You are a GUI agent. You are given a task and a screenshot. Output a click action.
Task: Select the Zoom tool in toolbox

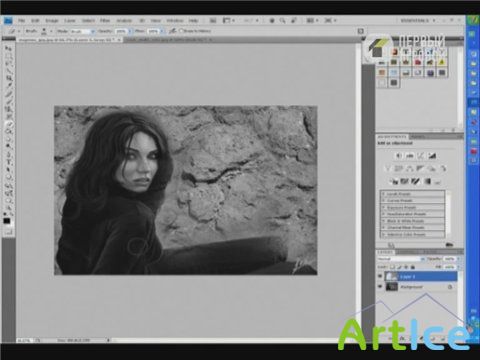pyautogui.click(x=10, y=207)
